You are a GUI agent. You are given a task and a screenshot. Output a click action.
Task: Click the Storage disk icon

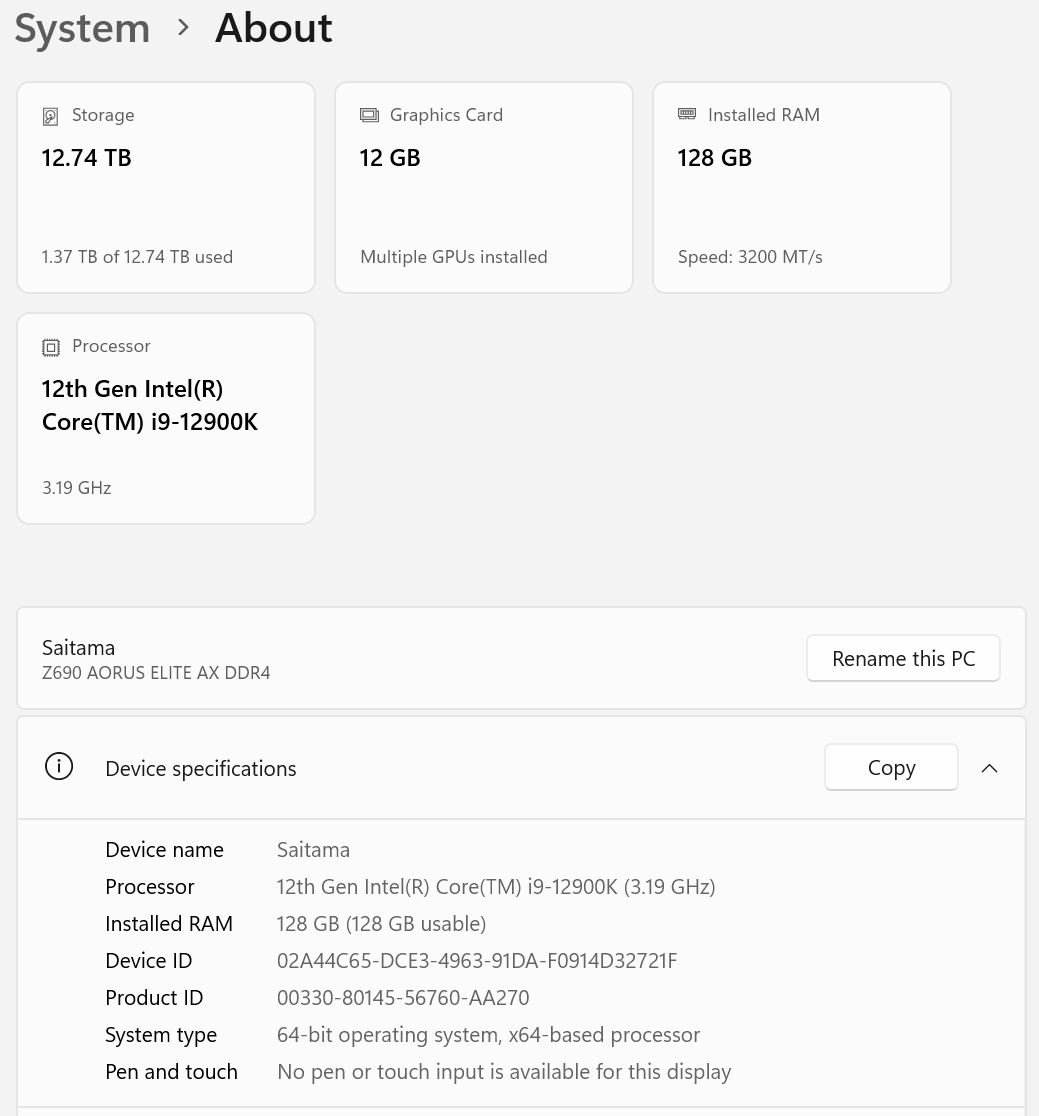coord(50,116)
